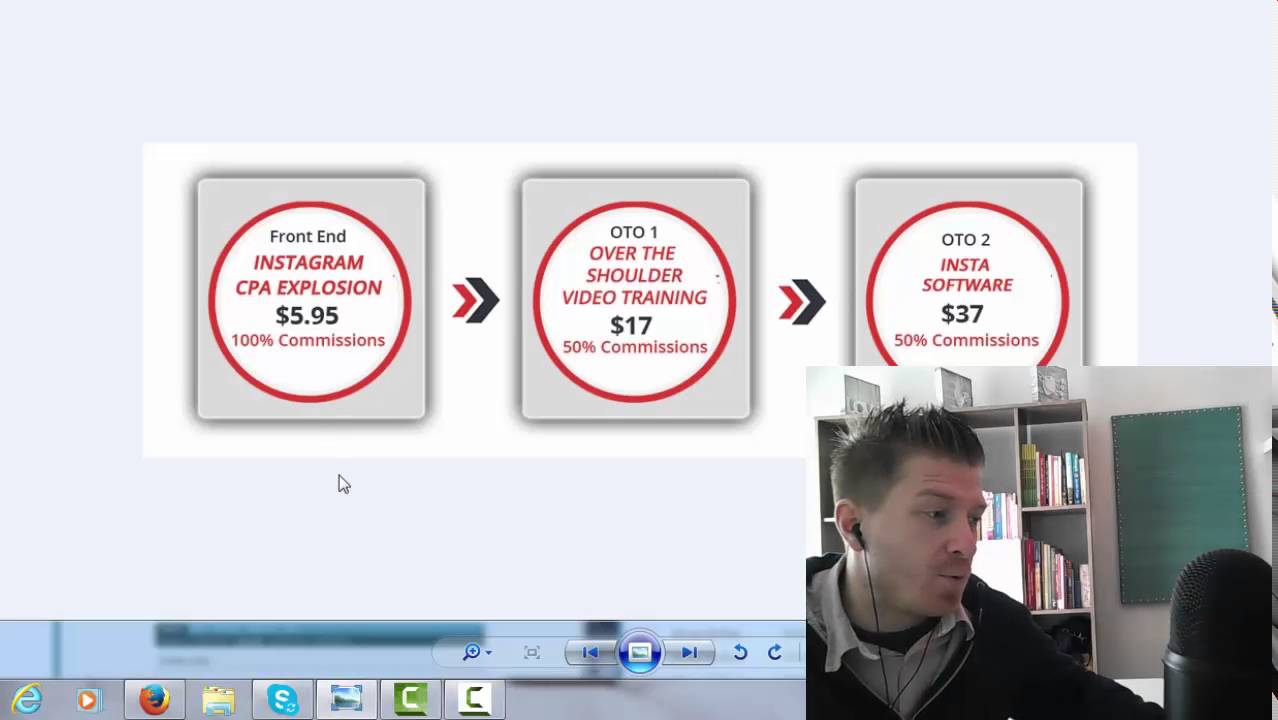The width and height of the screenshot is (1278, 720).
Task: Click the Front End funnel circle
Action: (x=310, y=301)
